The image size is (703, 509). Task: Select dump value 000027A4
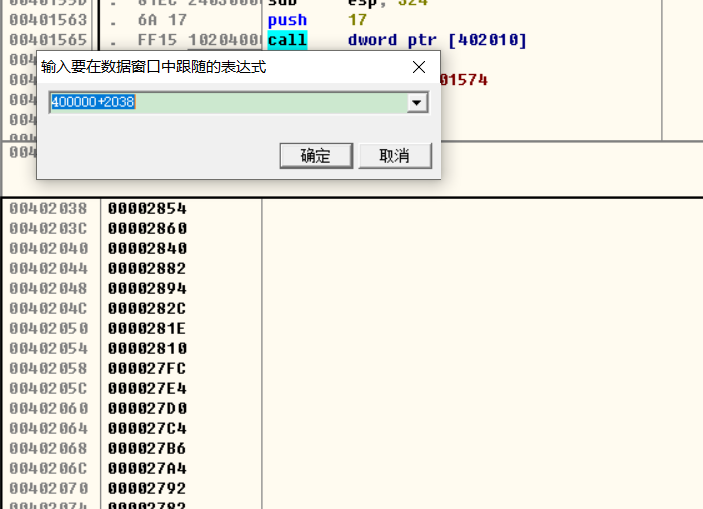pos(147,468)
